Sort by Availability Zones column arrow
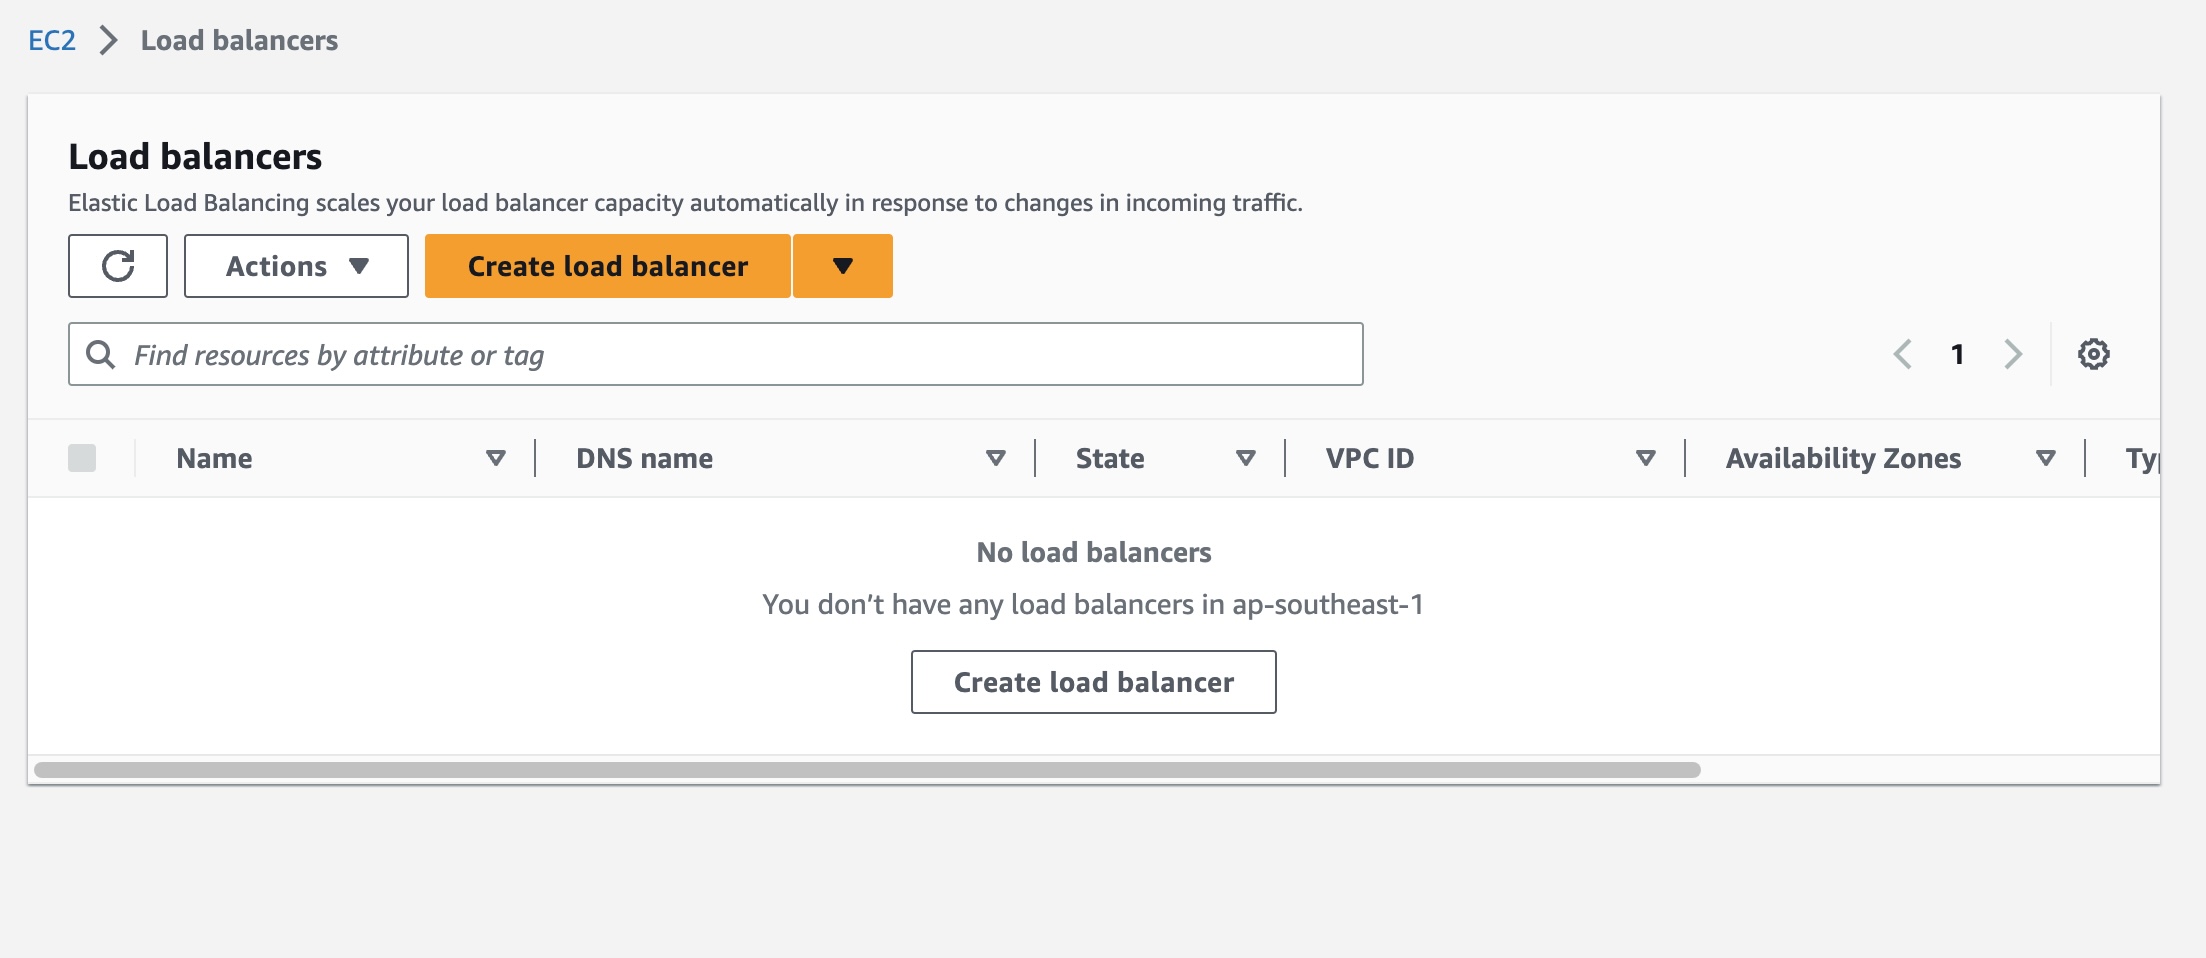Screen dimensions: 2206x958 [2046, 458]
